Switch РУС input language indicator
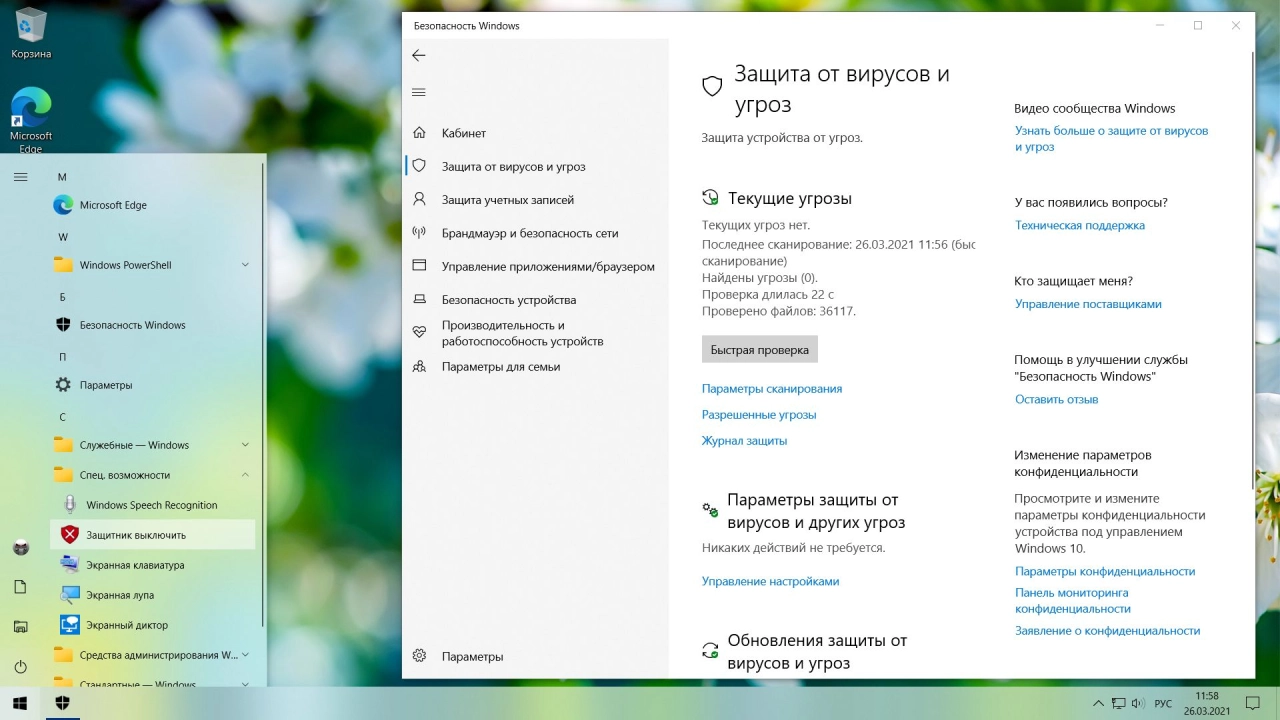Image resolution: width=1280 pixels, height=720 pixels. tap(1163, 703)
